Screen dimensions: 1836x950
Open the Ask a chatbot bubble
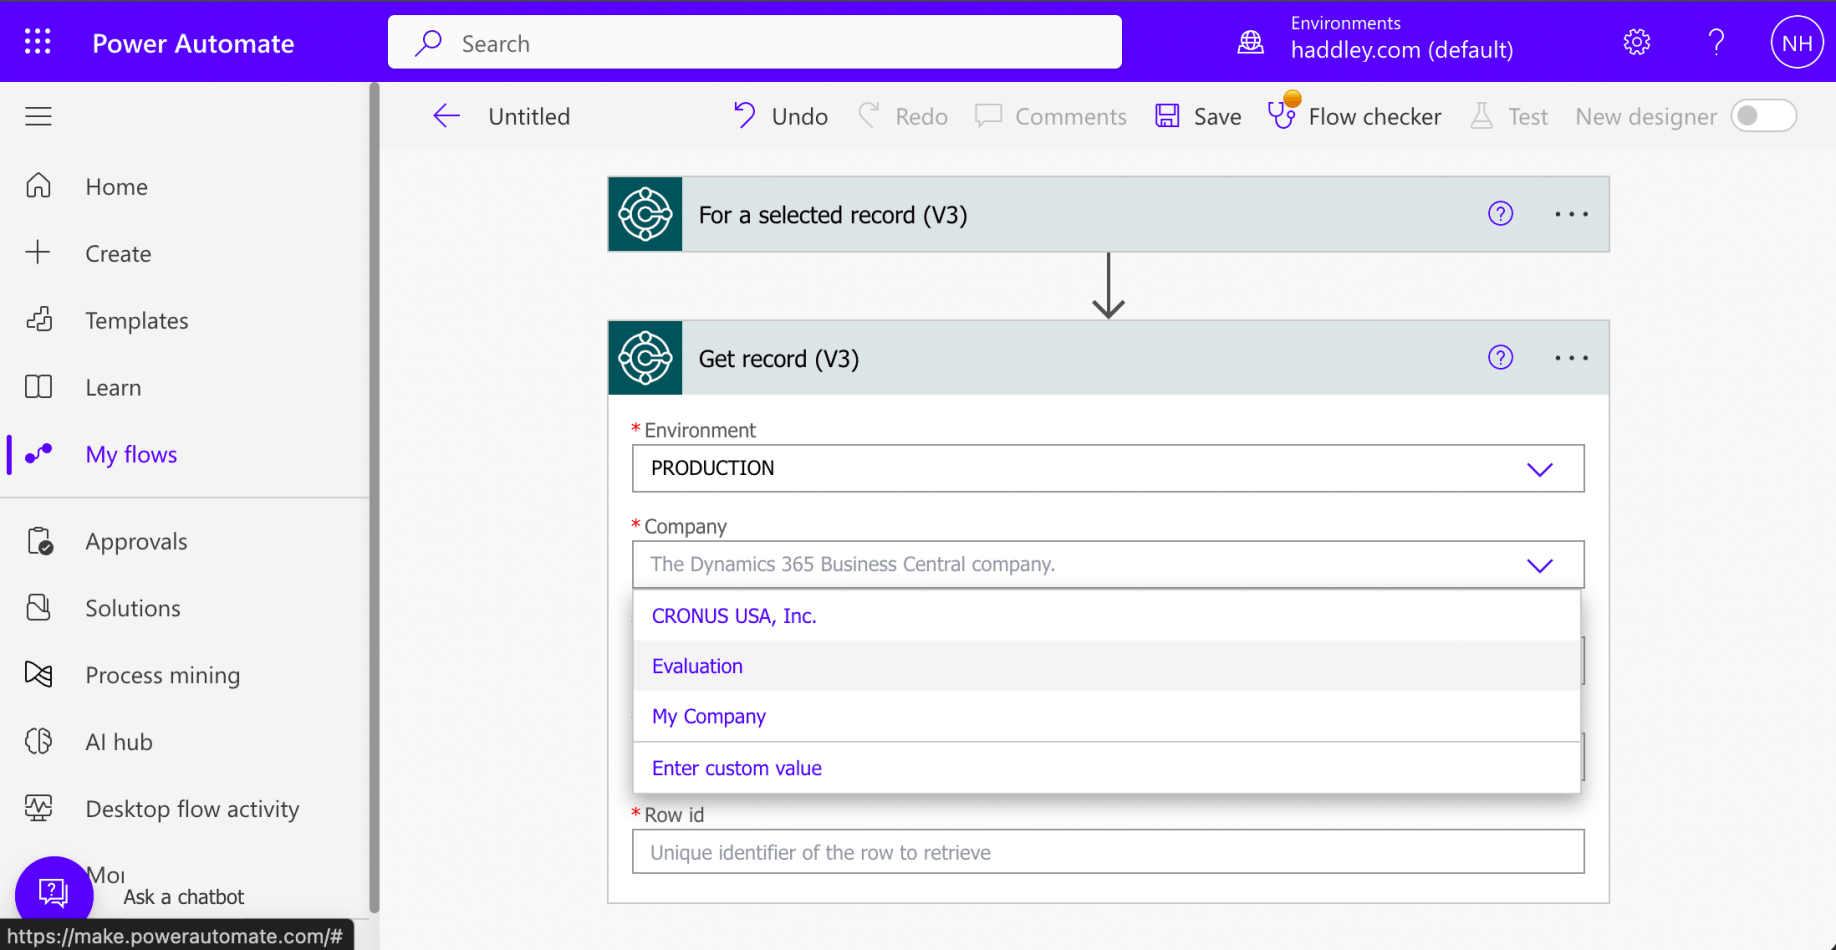click(x=53, y=892)
